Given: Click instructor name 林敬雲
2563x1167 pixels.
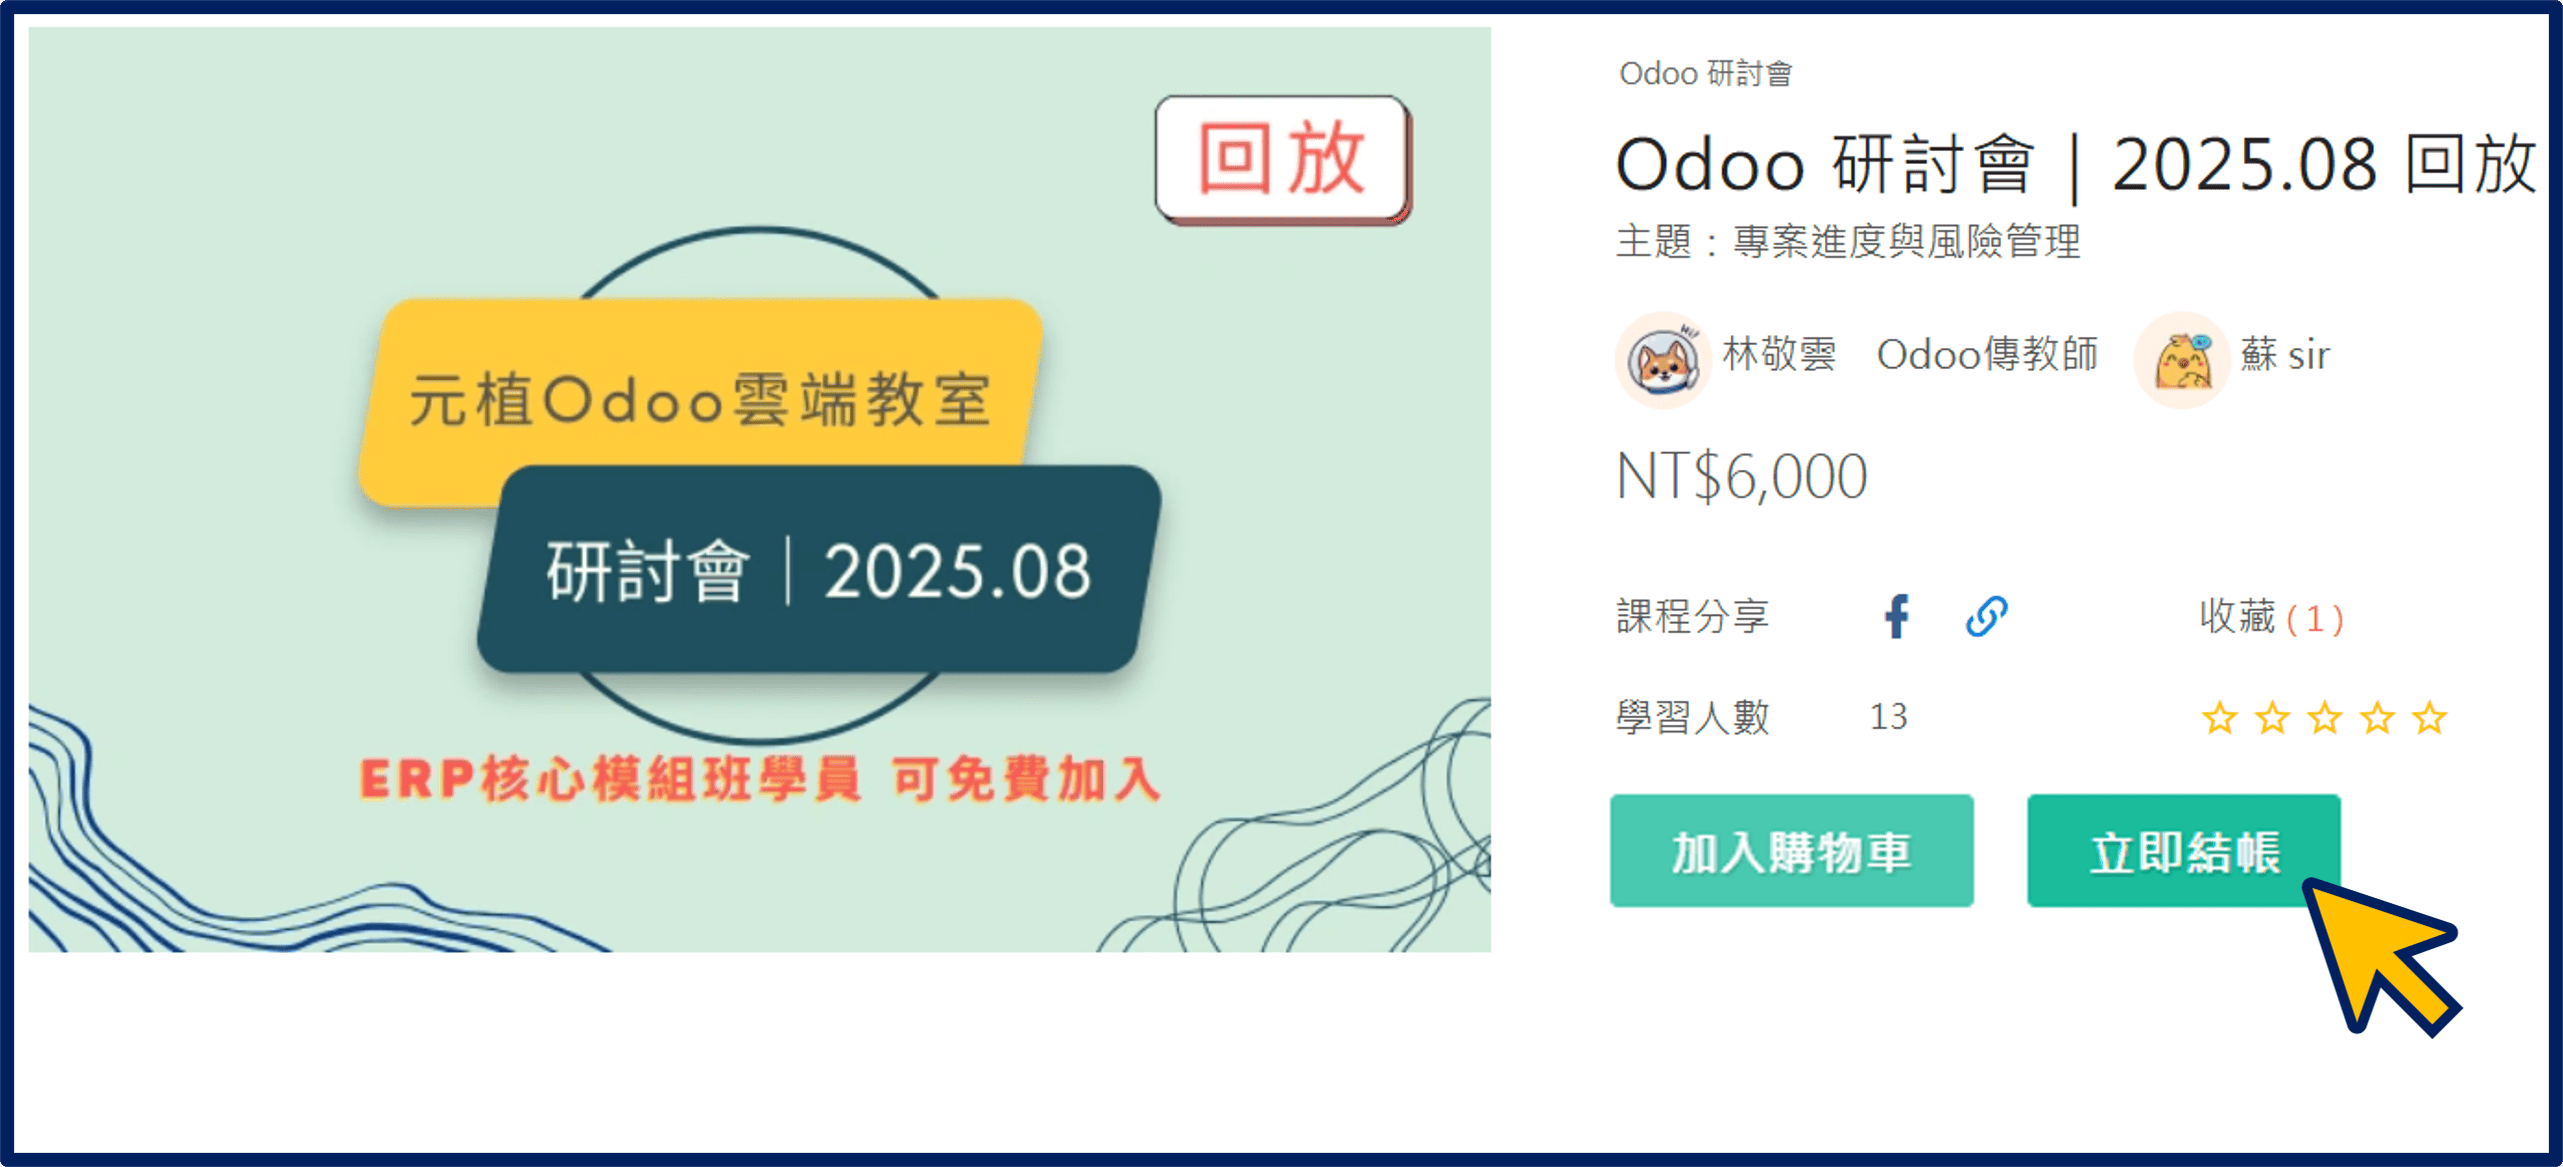Looking at the screenshot, I should coord(1779,355).
